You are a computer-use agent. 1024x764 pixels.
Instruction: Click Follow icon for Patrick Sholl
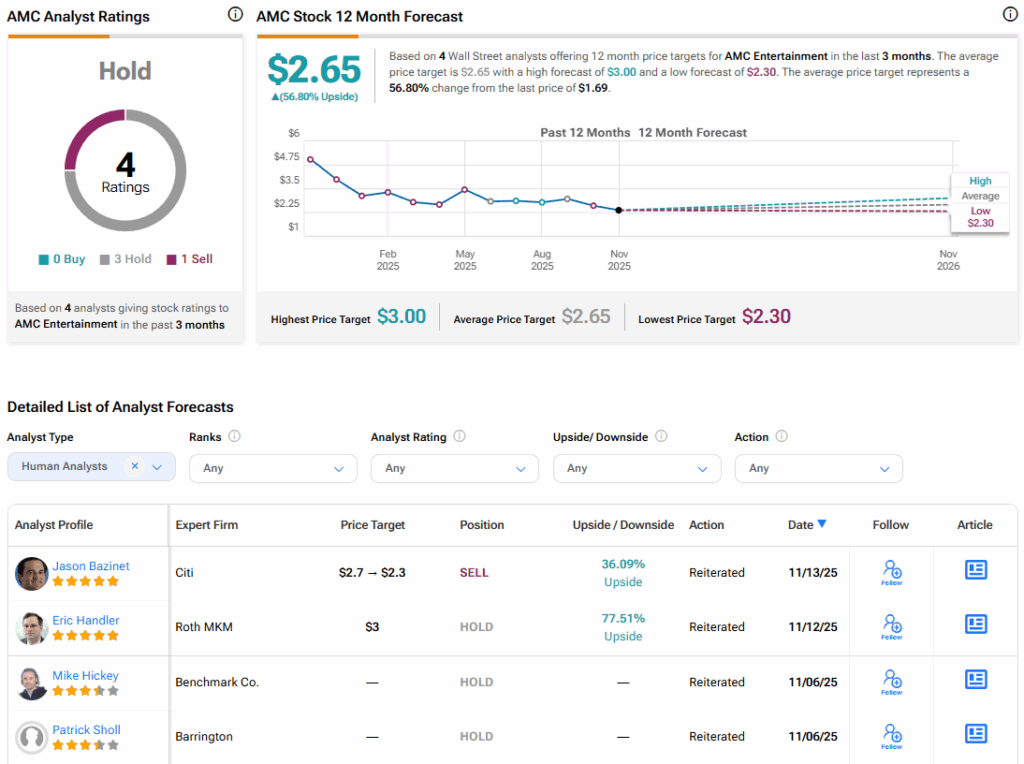click(891, 736)
